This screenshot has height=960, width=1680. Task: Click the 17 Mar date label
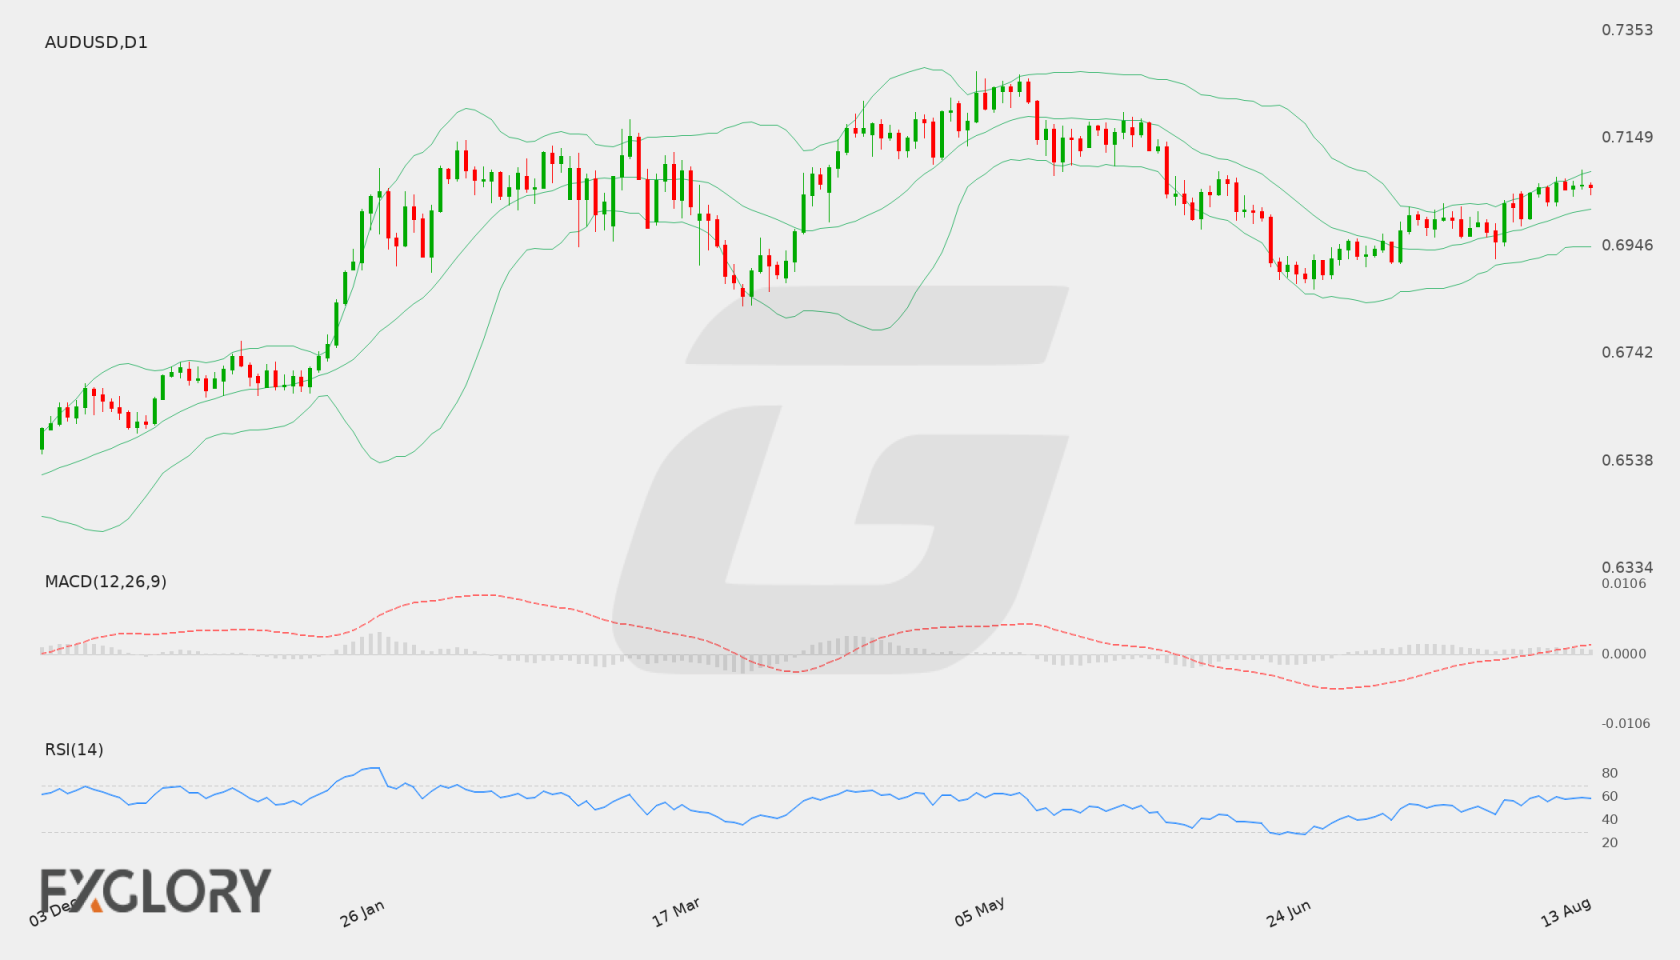[676, 912]
